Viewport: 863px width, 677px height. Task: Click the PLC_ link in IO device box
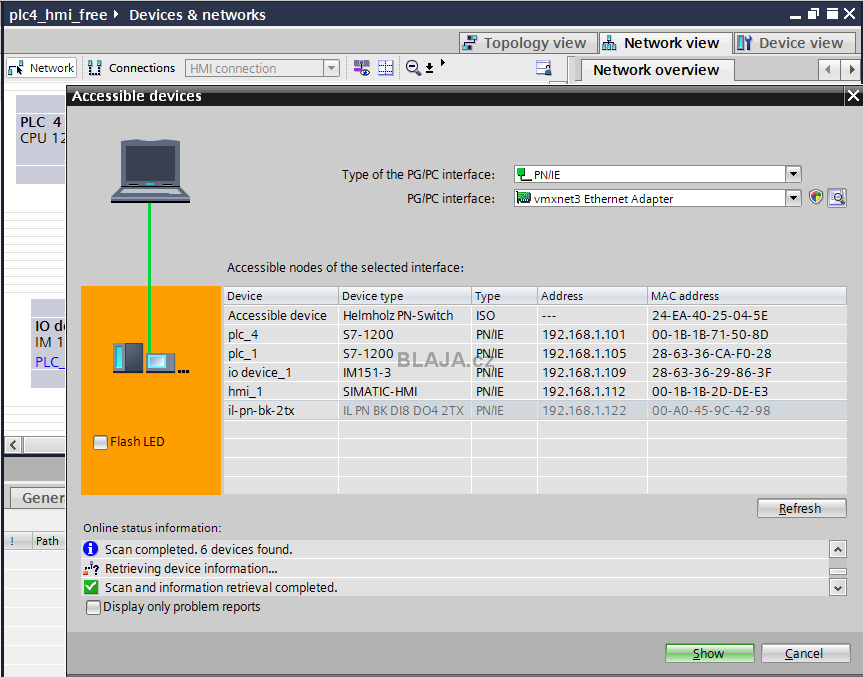click(50, 362)
